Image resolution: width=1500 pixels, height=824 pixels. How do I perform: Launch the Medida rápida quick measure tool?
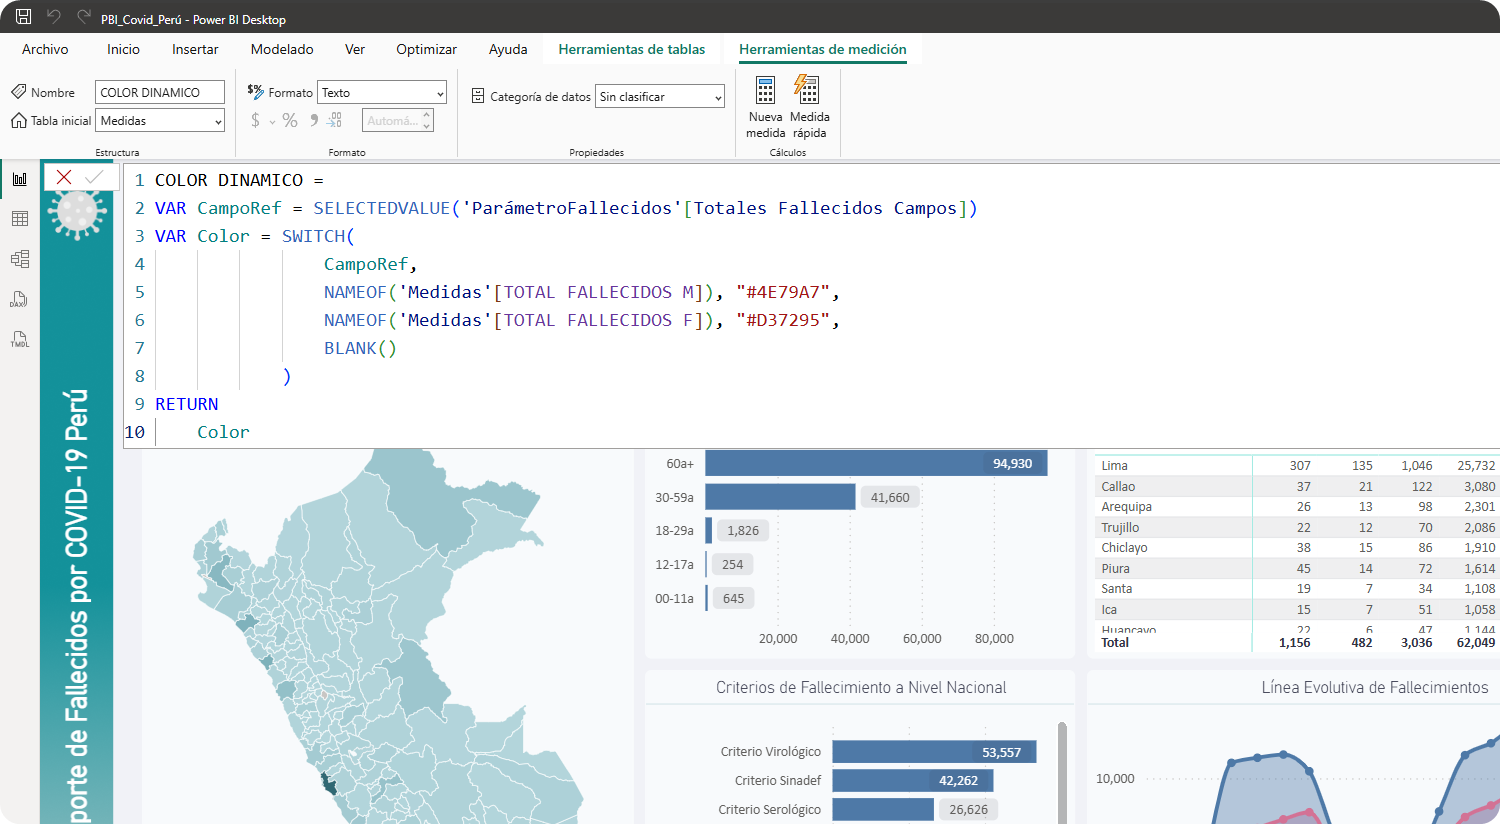click(x=809, y=107)
